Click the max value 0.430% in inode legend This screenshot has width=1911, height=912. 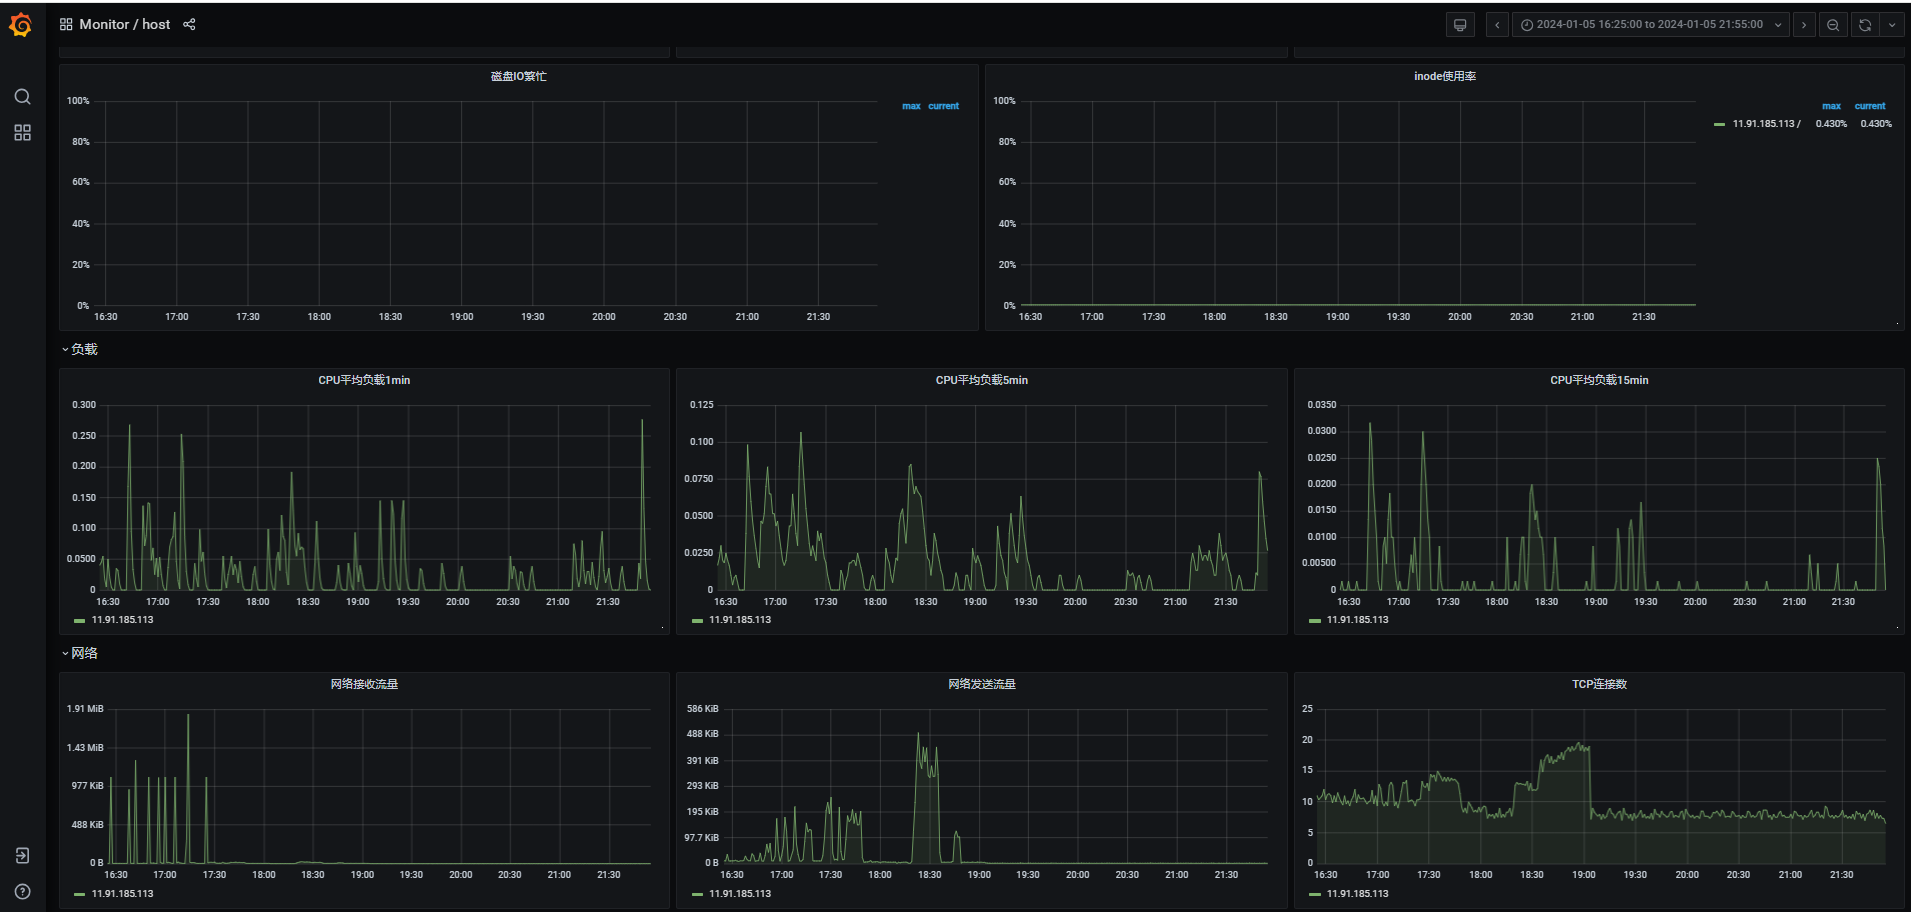[x=1831, y=124]
